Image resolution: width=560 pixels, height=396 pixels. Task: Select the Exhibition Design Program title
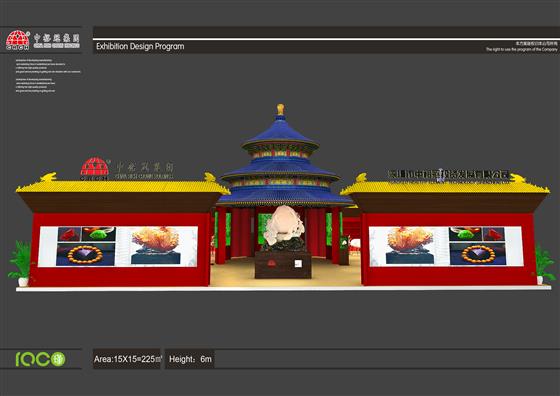pyautogui.click(x=140, y=46)
